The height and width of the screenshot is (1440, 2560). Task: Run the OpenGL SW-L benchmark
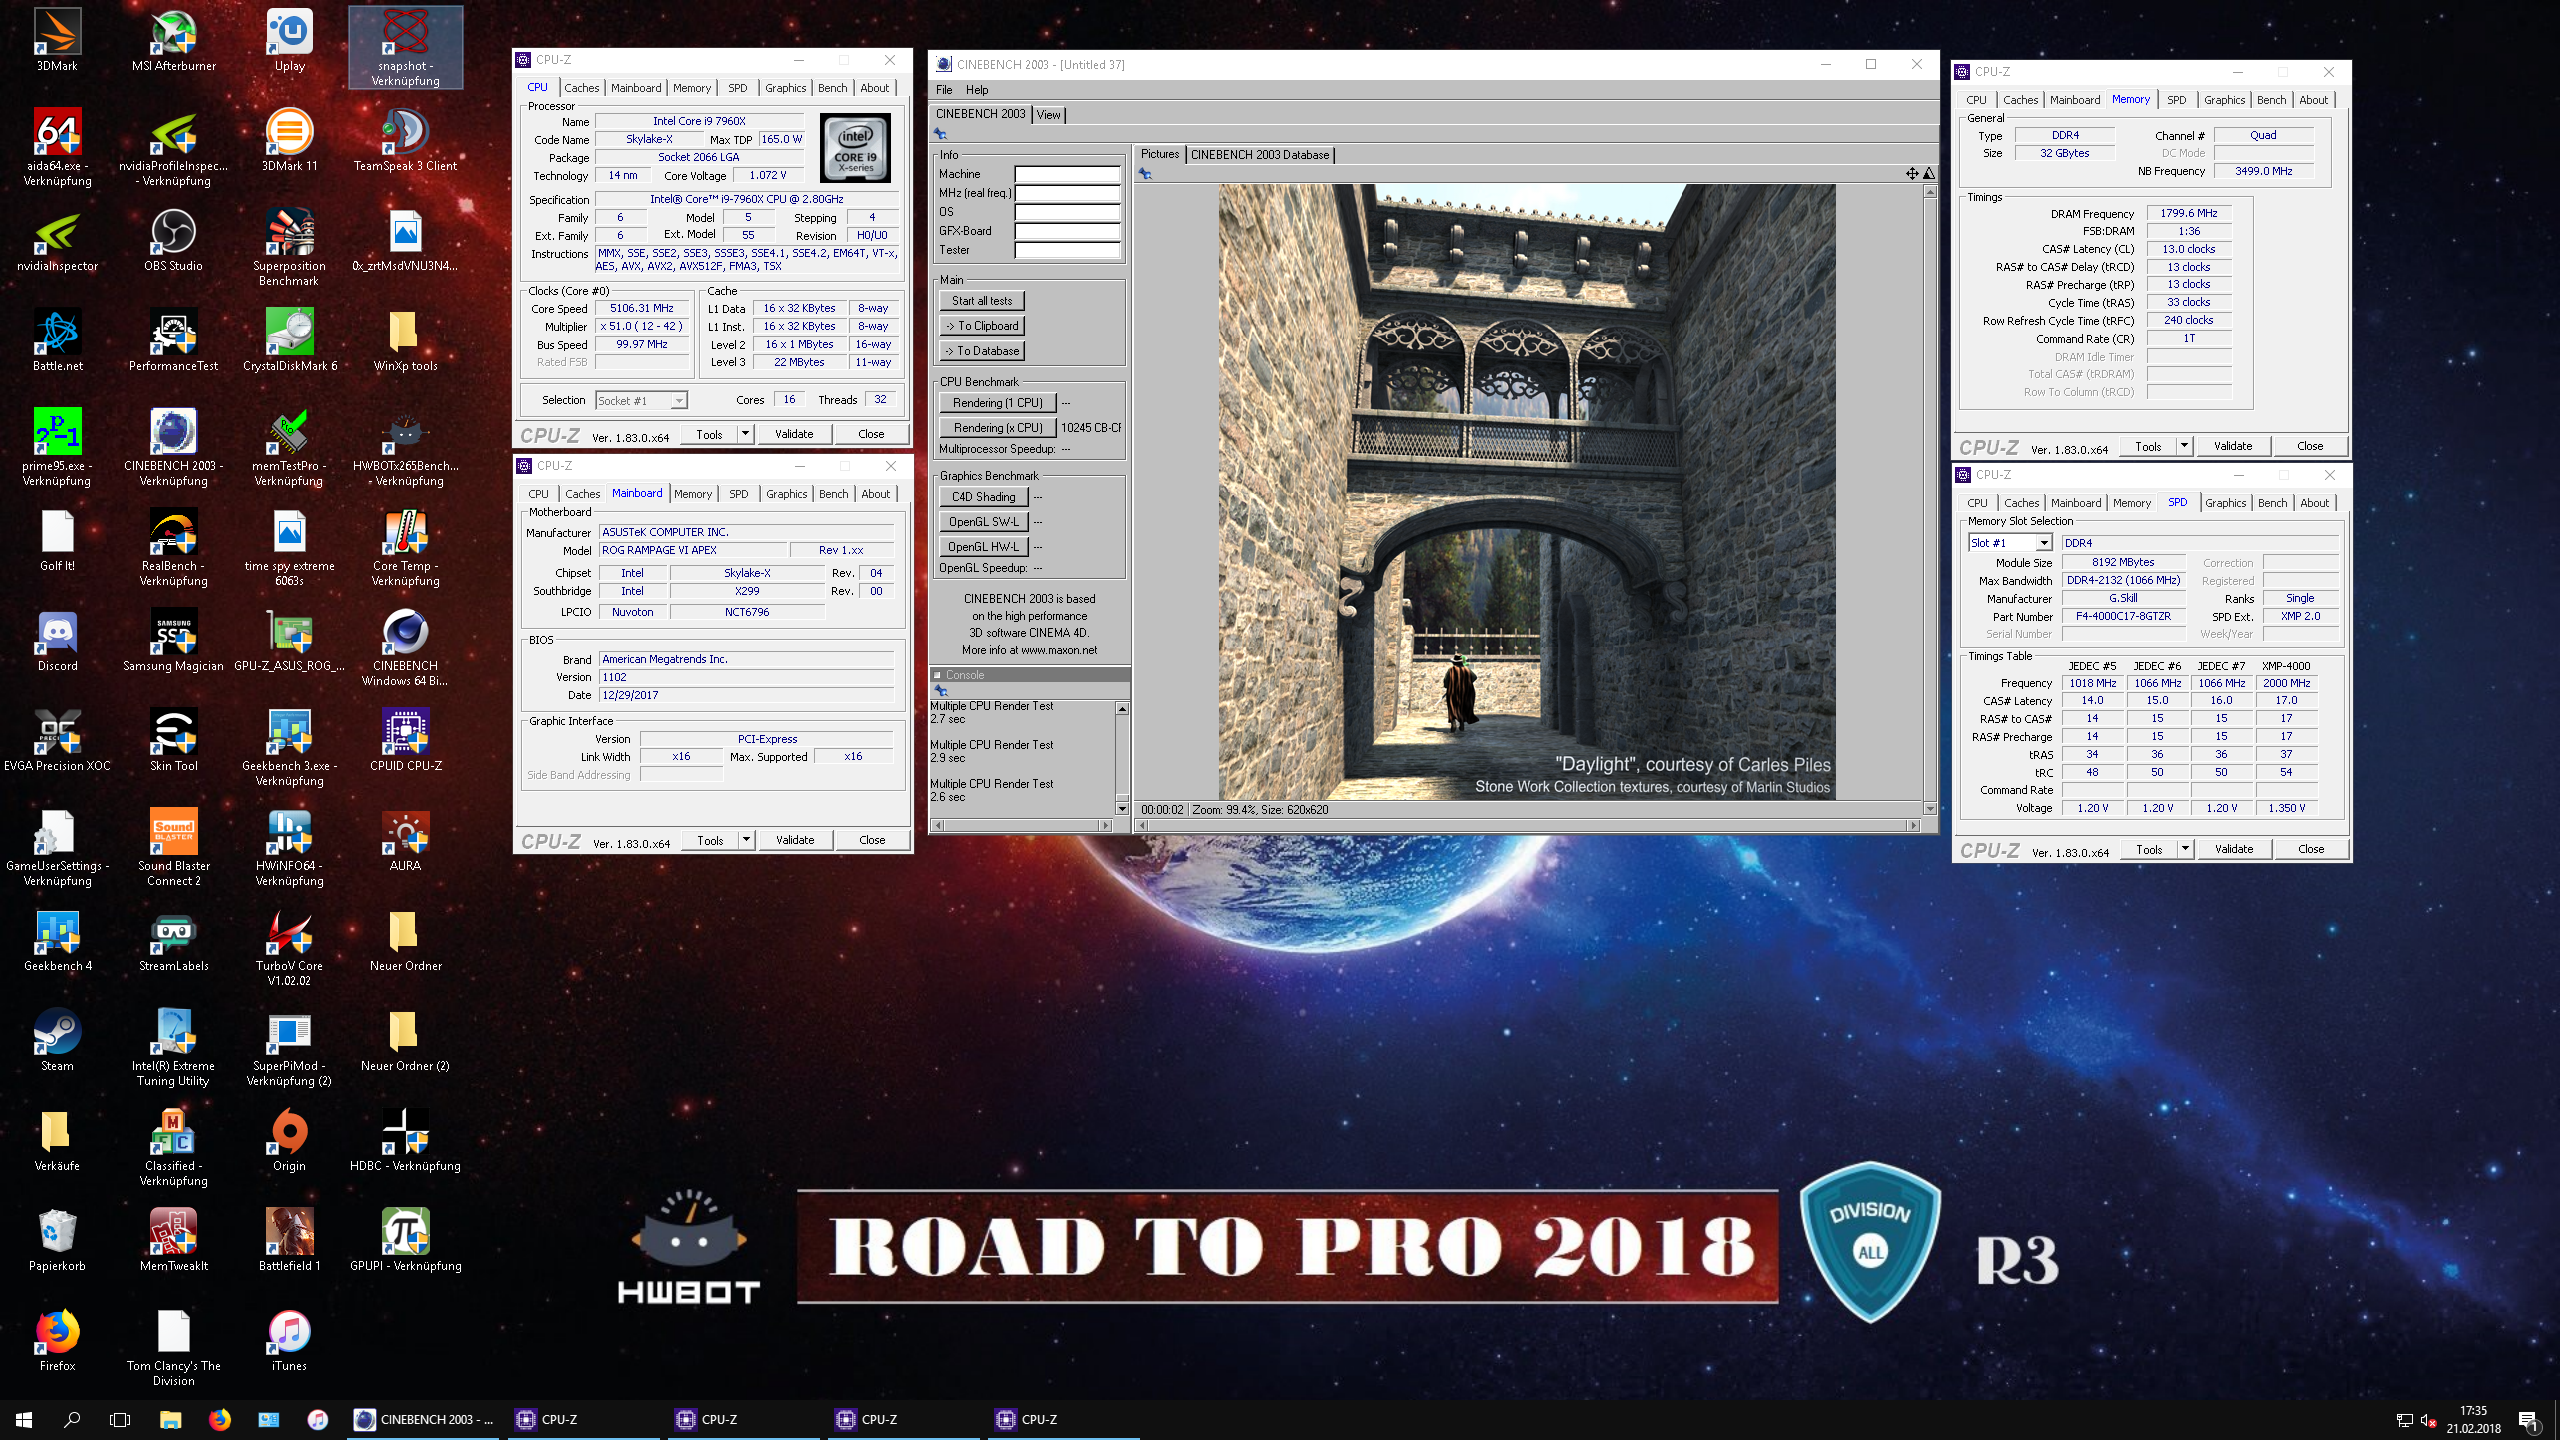(983, 522)
